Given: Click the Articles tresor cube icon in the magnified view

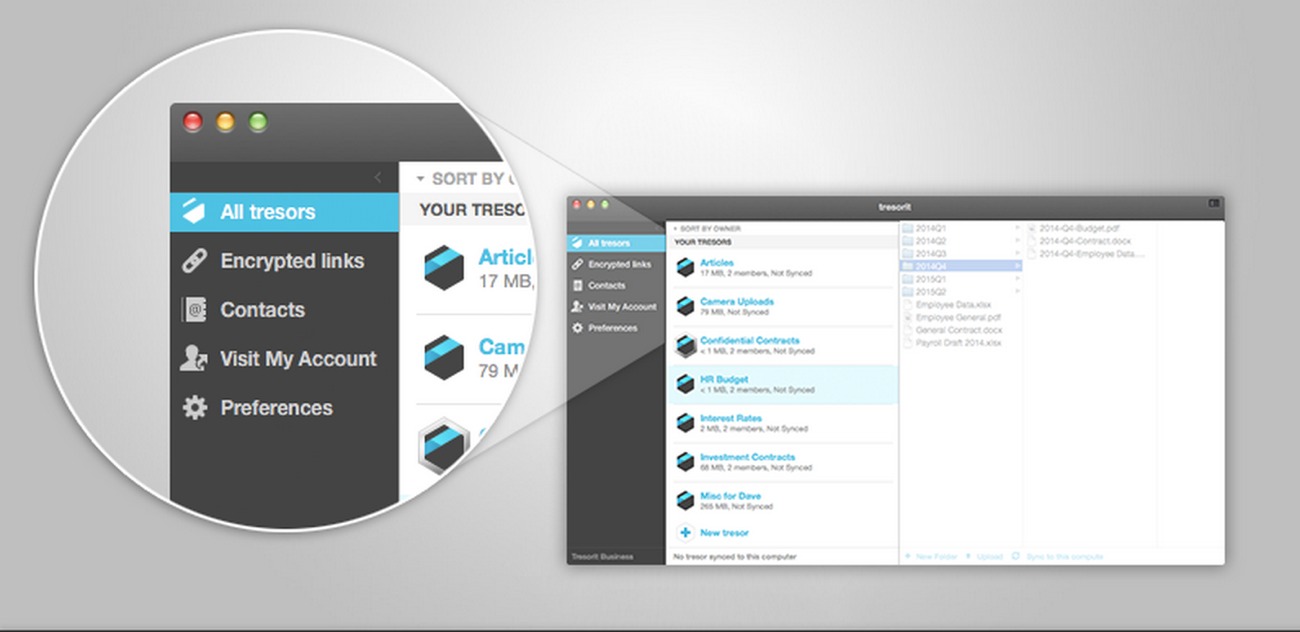Looking at the screenshot, I should click(x=443, y=267).
